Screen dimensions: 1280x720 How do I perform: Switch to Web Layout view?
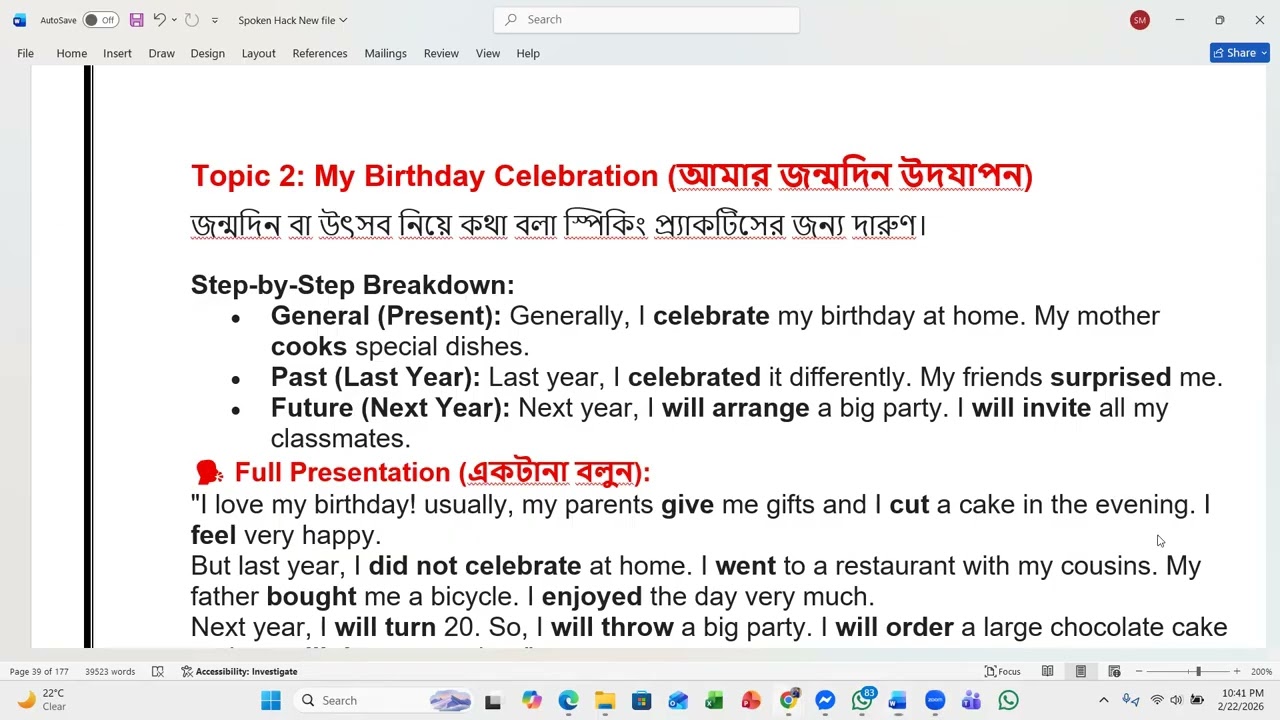(x=1114, y=671)
